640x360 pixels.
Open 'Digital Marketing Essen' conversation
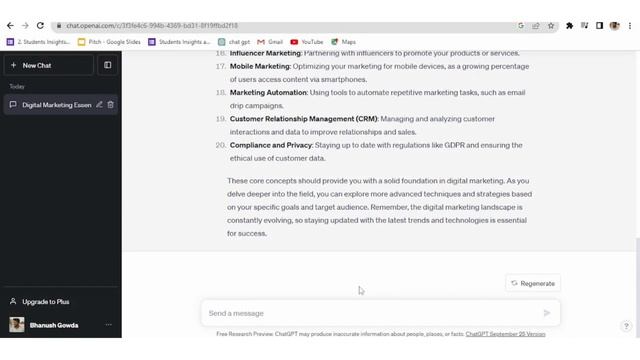(56, 105)
